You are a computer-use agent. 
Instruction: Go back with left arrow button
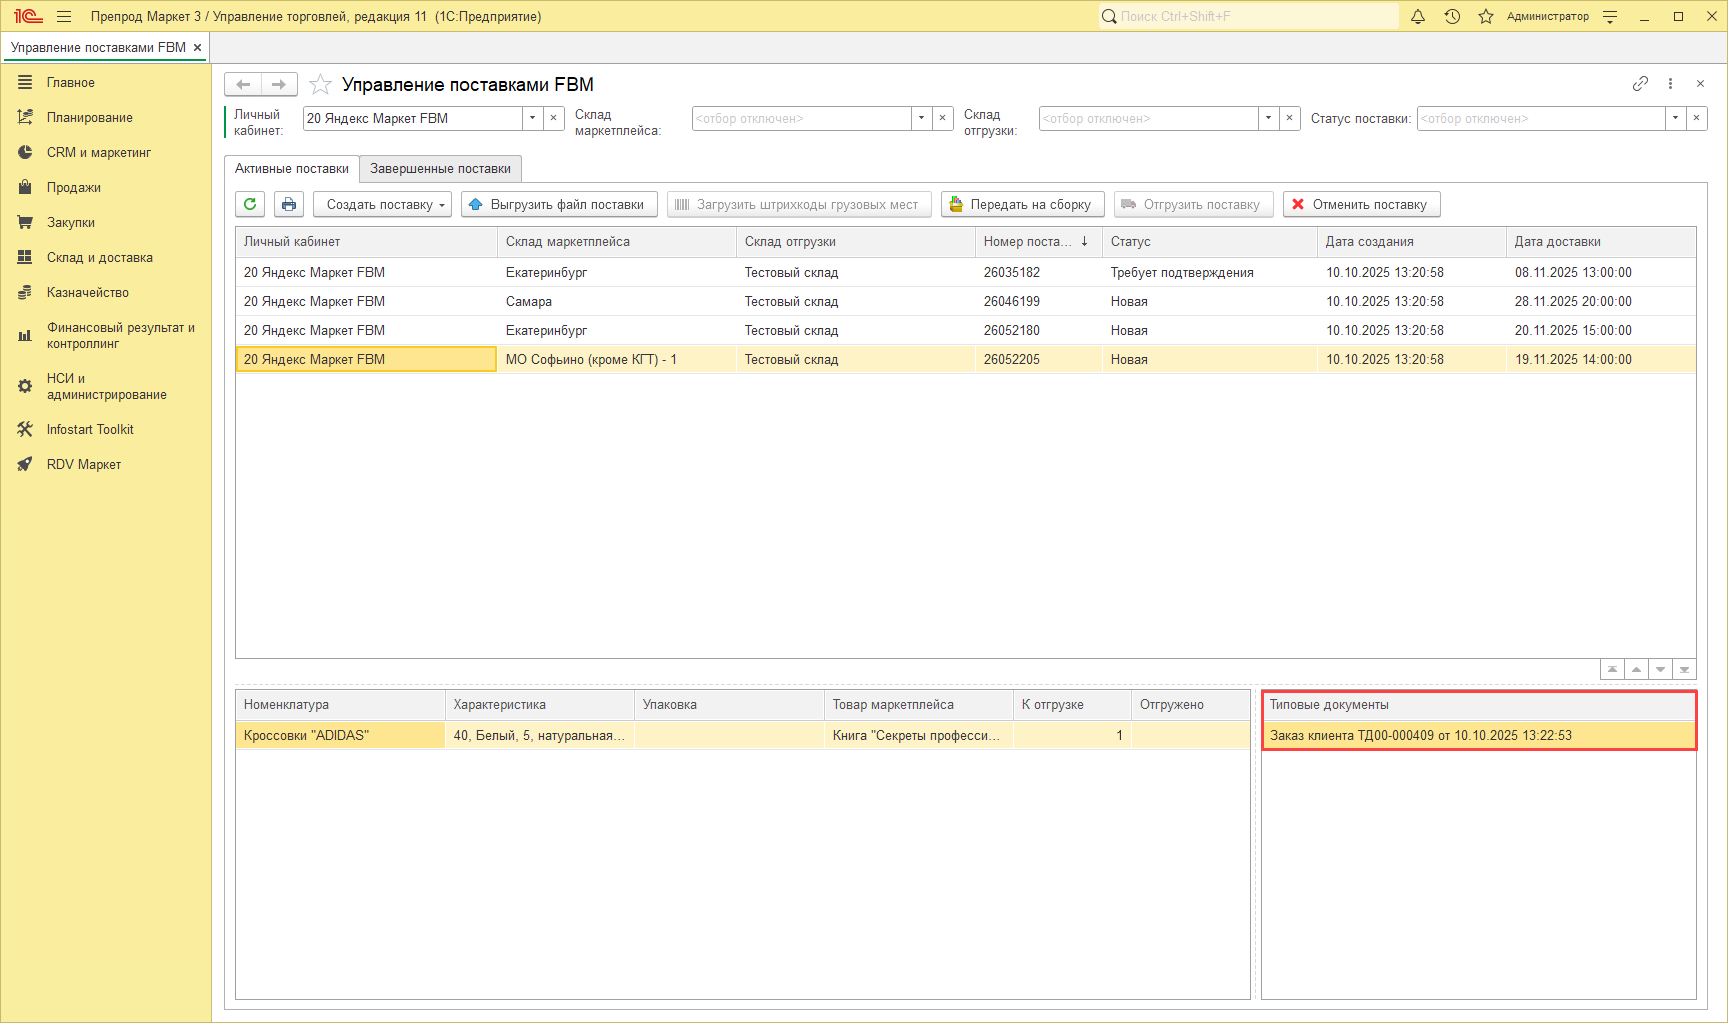click(243, 85)
